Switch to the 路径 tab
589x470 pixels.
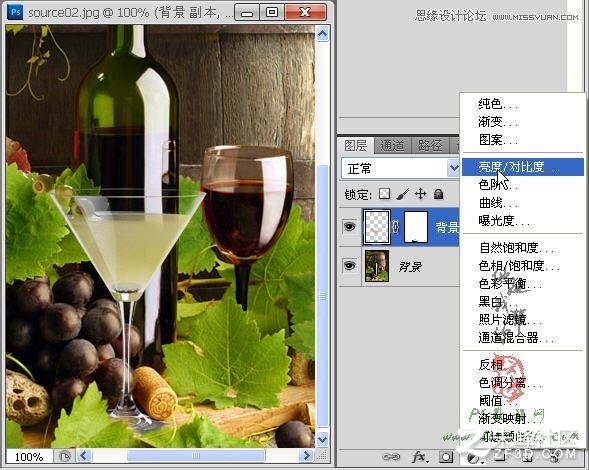pos(430,145)
